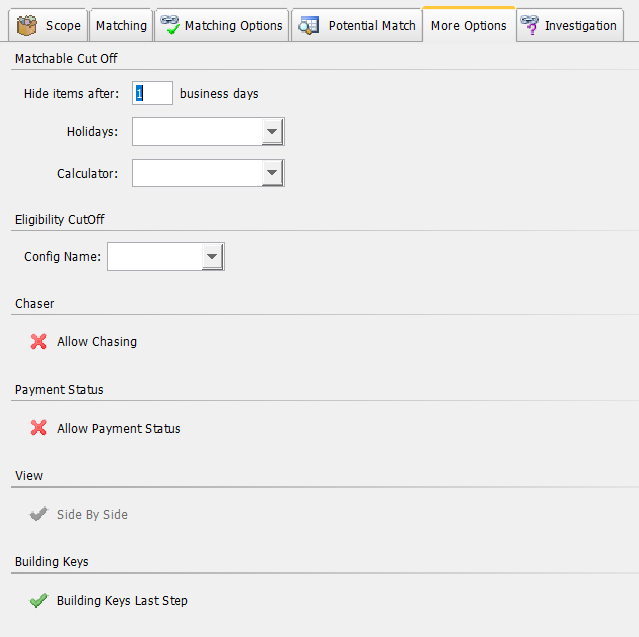Click the Investigation question-mark icon
Image resolution: width=639 pixels, height=637 pixels.
tap(530, 25)
